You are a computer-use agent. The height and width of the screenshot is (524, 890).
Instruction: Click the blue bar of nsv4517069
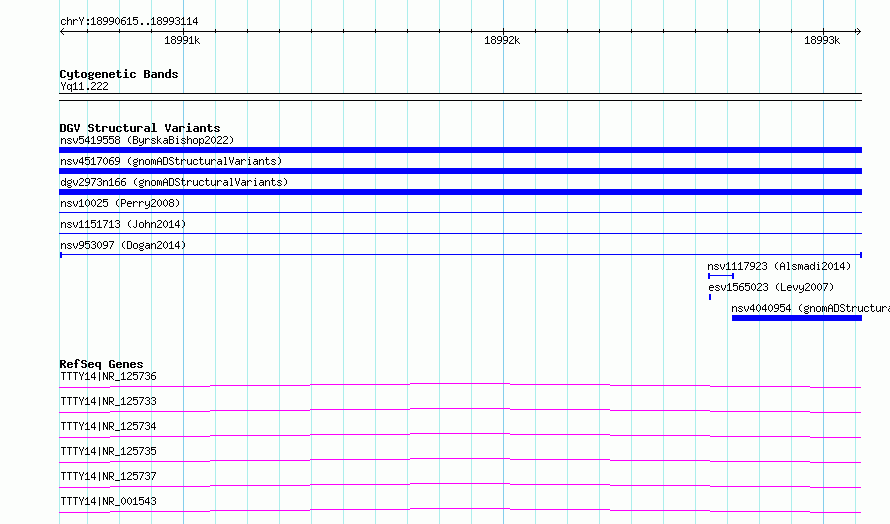[460, 171]
